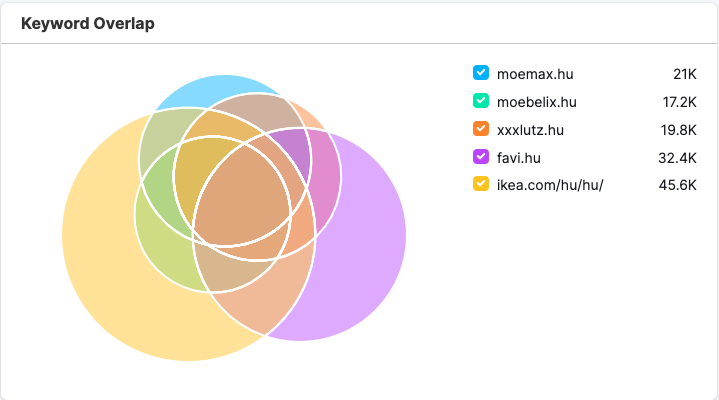719x400 pixels.
Task: Uncheck the moemax.hu checkbox
Action: pos(481,73)
